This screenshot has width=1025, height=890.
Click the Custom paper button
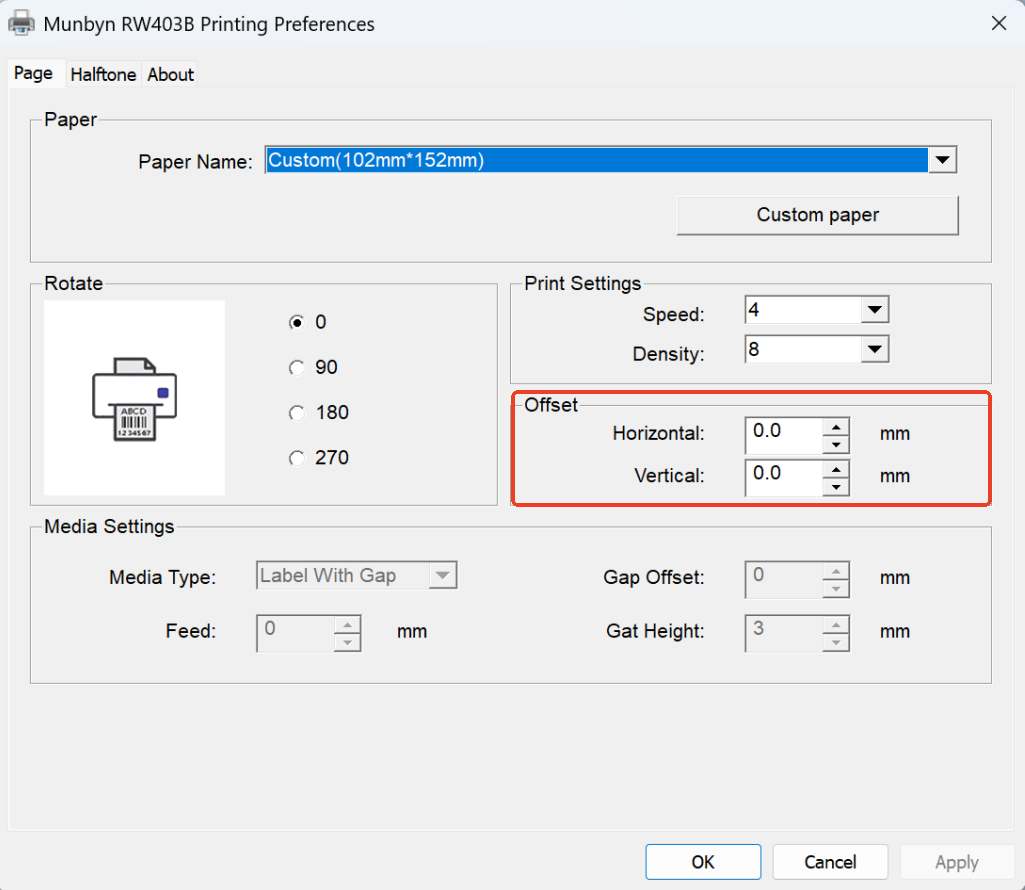[818, 215]
